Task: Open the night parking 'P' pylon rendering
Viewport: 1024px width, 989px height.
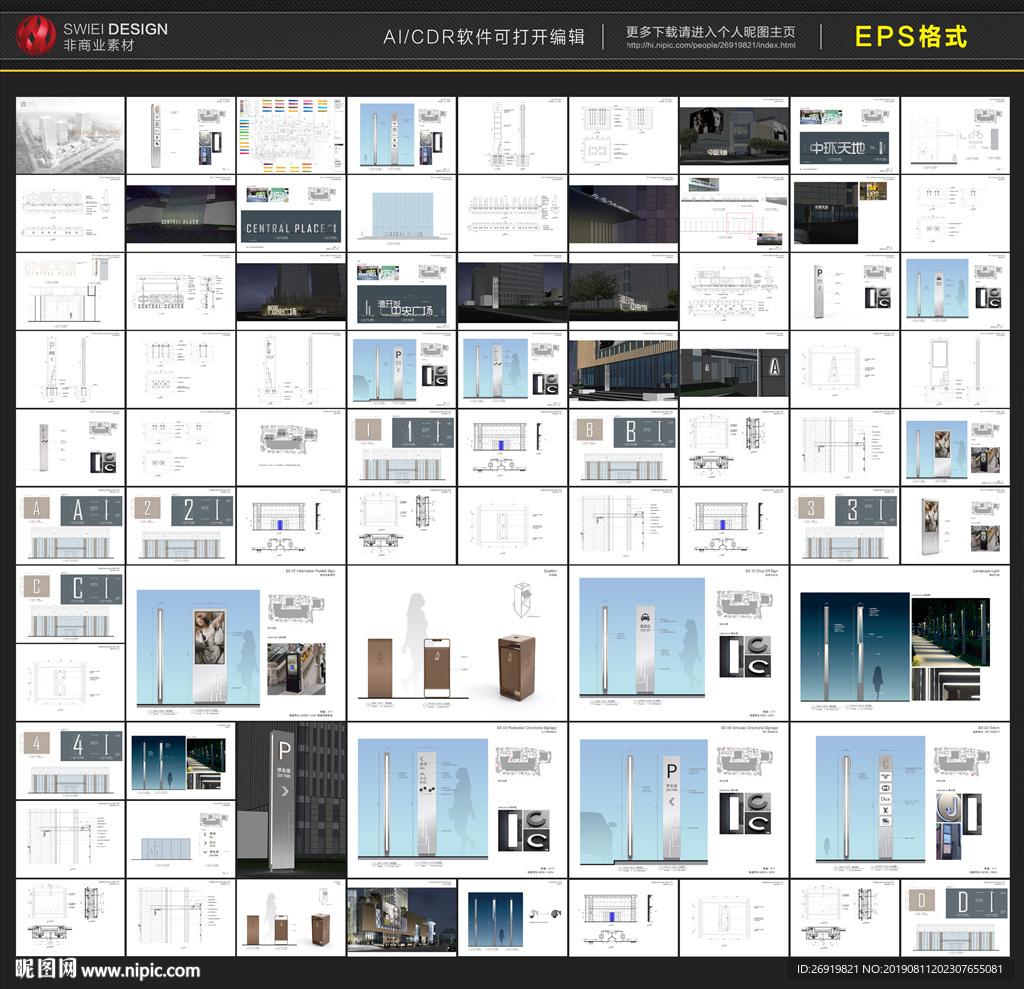Action: click(291, 800)
